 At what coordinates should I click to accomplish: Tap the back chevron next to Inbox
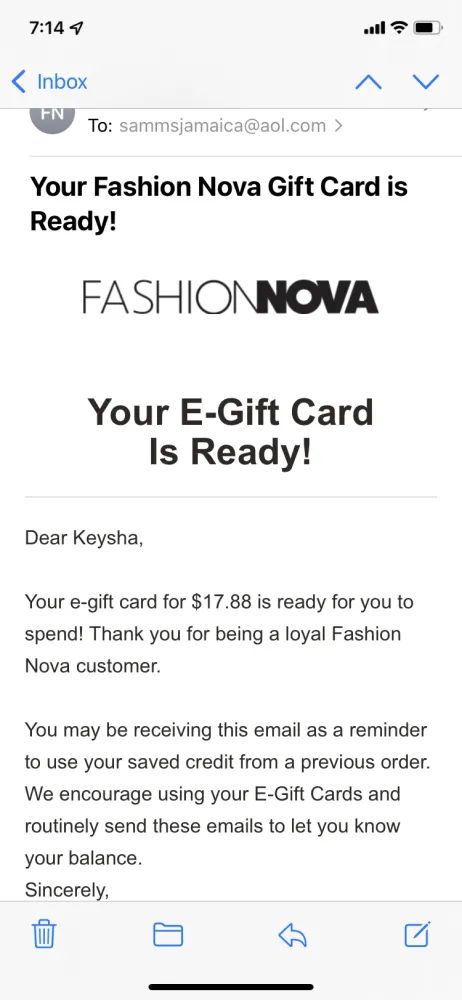click(19, 82)
